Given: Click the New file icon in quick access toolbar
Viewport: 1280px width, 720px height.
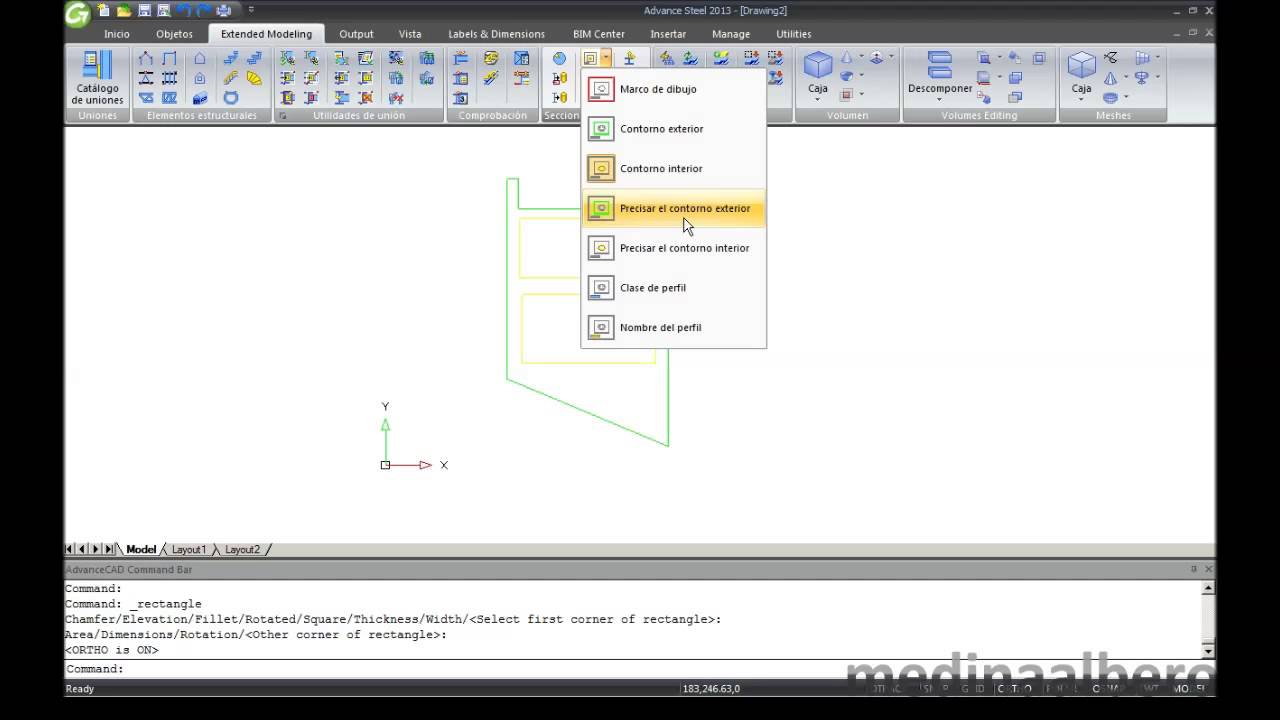Looking at the screenshot, I should 103,10.
